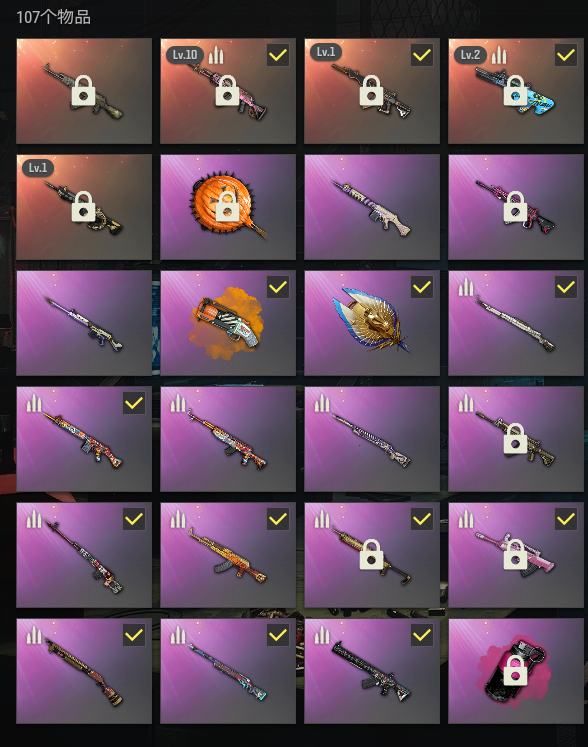Click bullets icon on Lv.2 blue rifle
Image resolution: width=588 pixels, height=747 pixels.
tap(499, 55)
